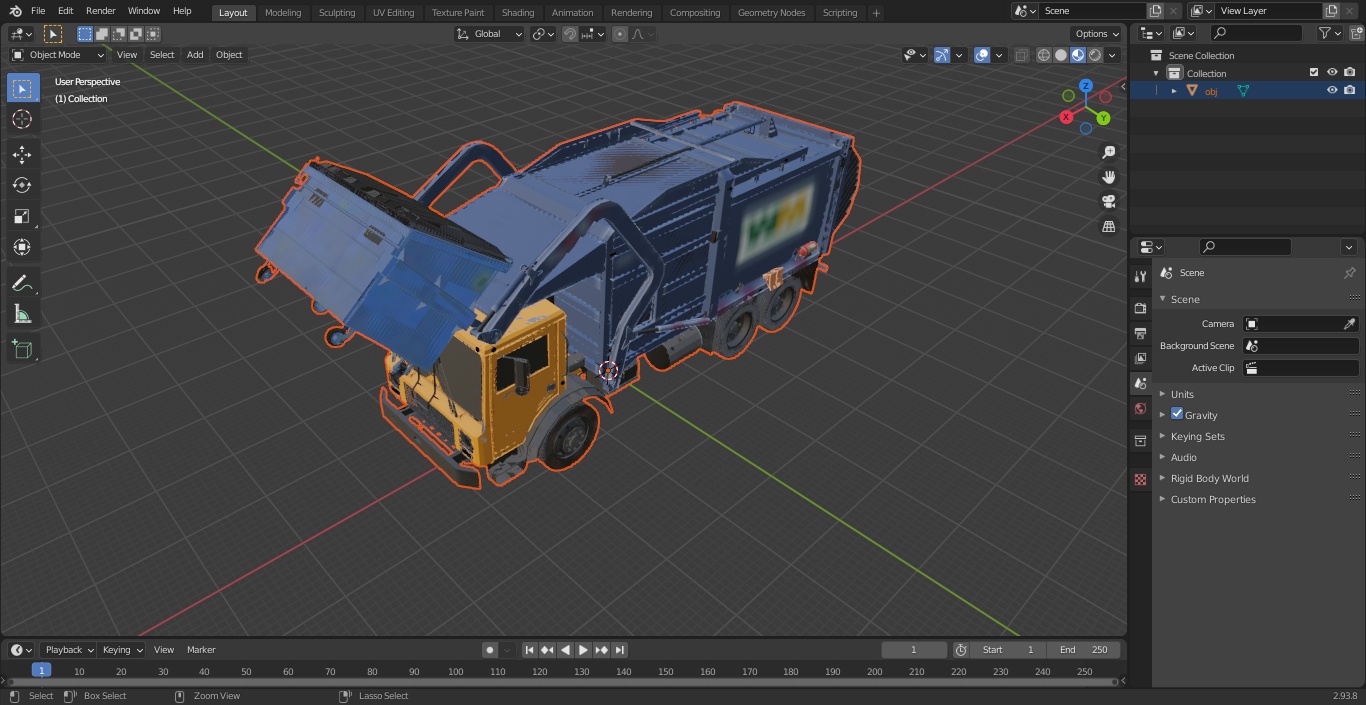Toggle snapping magnet icon
The height and width of the screenshot is (705, 1366).
[x=570, y=34]
